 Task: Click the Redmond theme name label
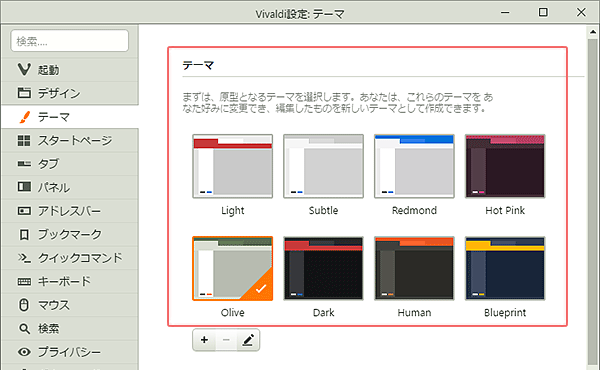point(414,210)
